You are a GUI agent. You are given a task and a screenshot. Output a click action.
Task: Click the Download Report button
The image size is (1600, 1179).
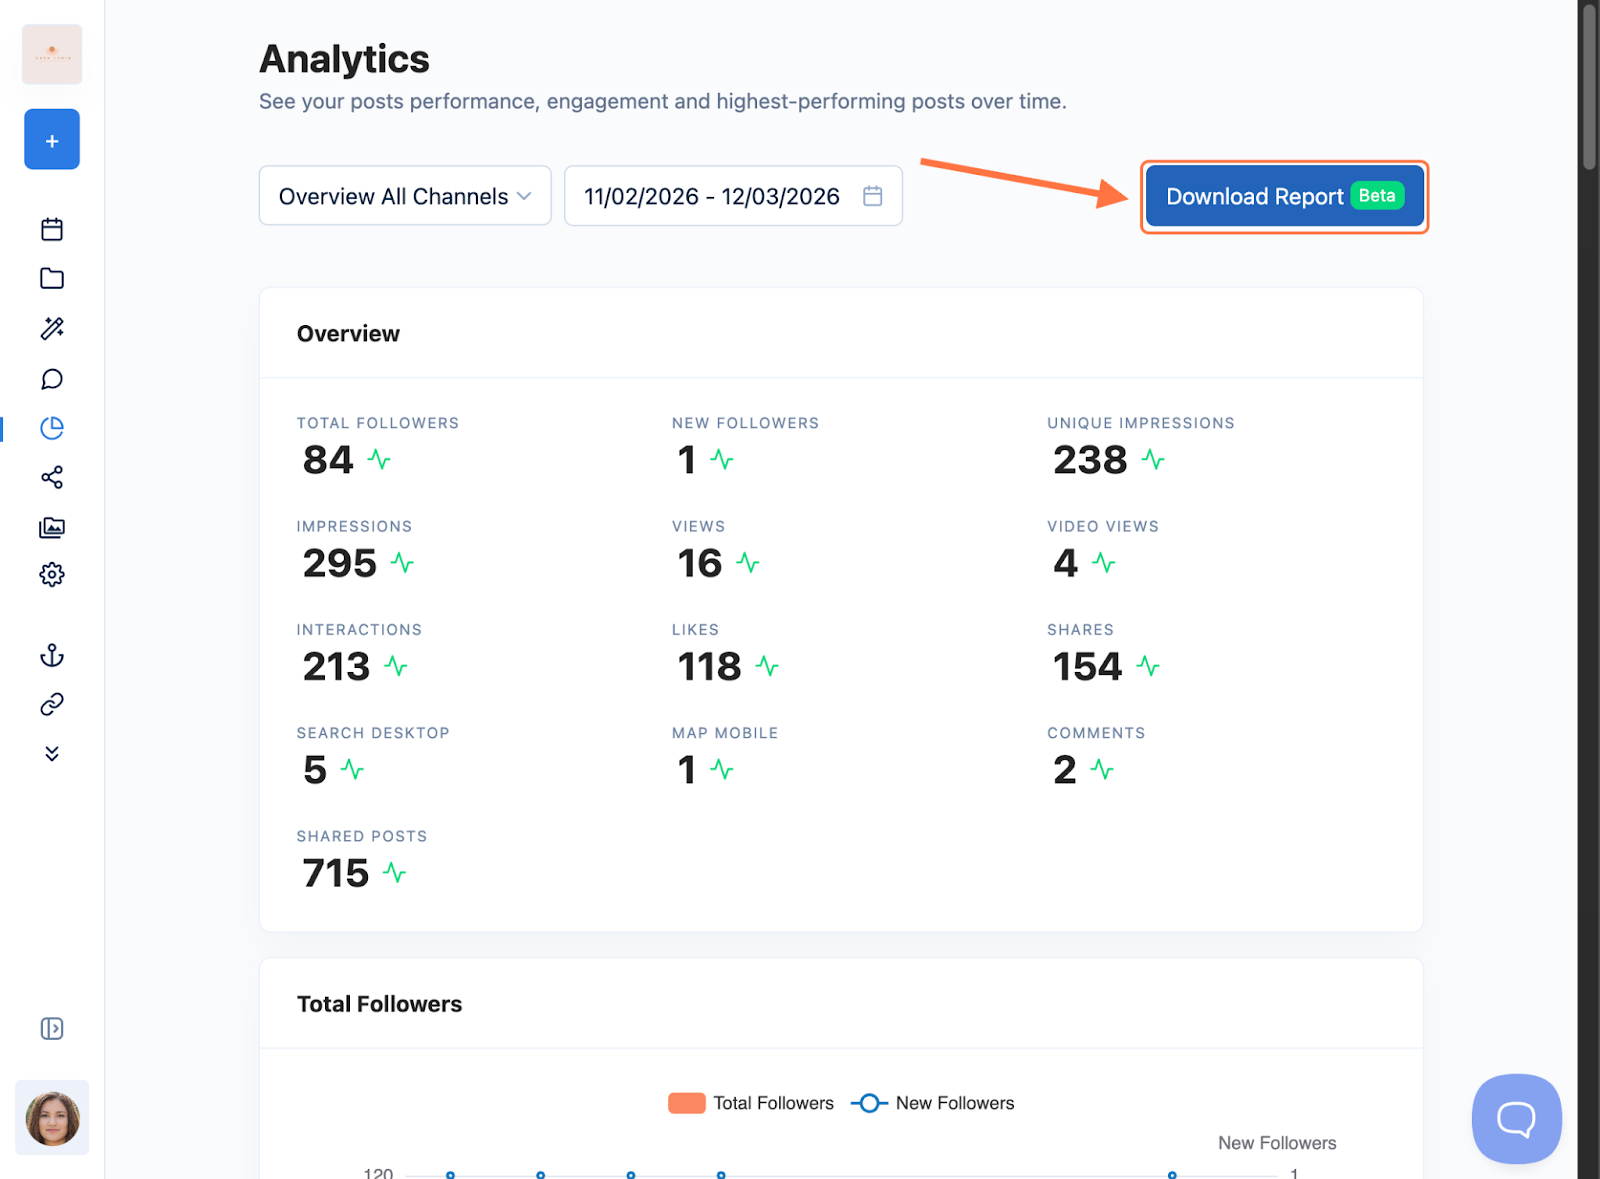coord(1284,196)
